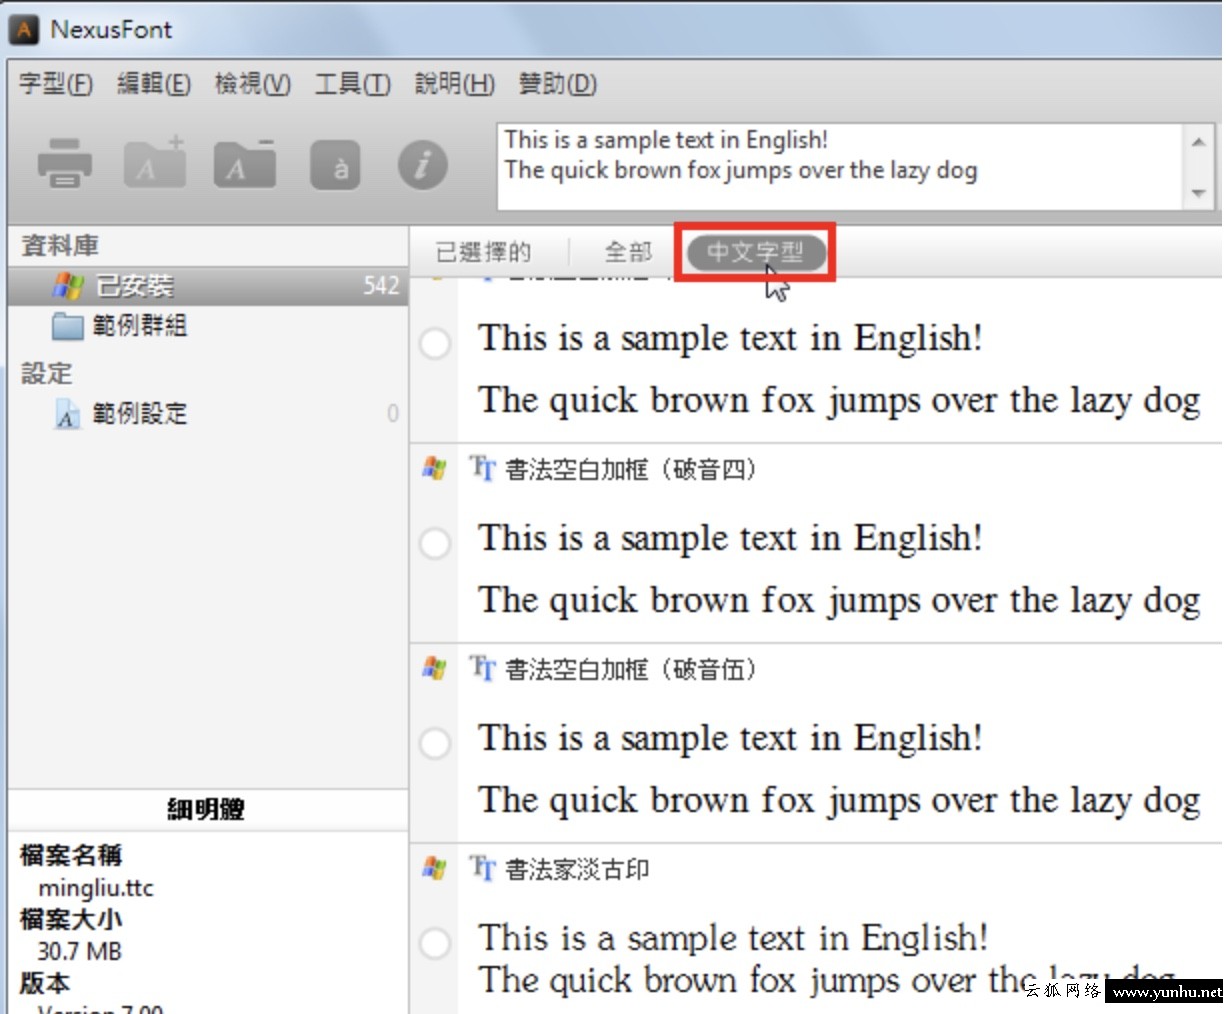This screenshot has width=1226, height=1014.
Task: Click the sample preview under 書法家淡古印
Action: coord(827,958)
